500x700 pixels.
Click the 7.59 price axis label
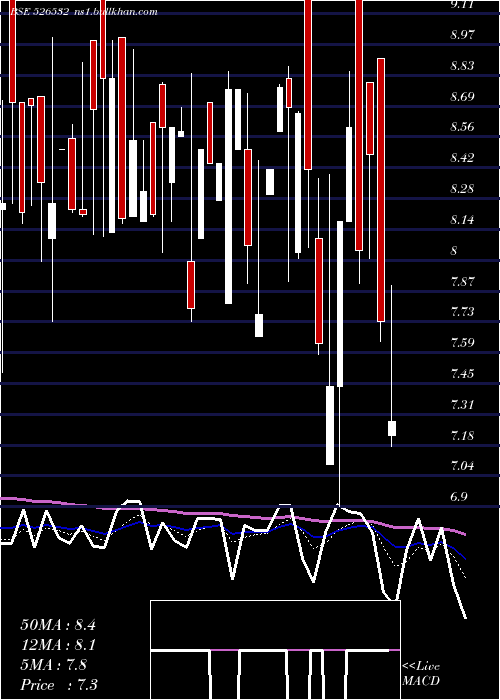[x=463, y=342]
